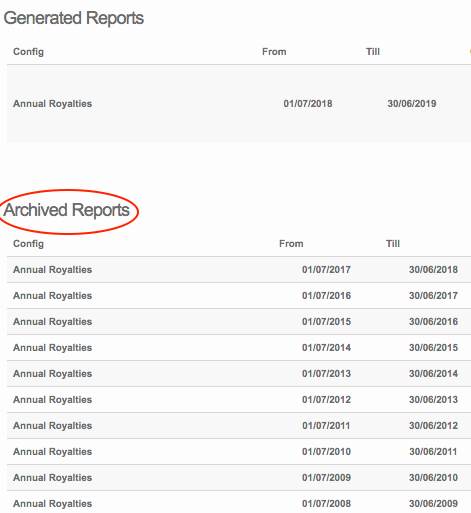Viewport: 471px width, 513px height.
Task: Open archived report ending 30/06/2009
Action: tap(239, 503)
